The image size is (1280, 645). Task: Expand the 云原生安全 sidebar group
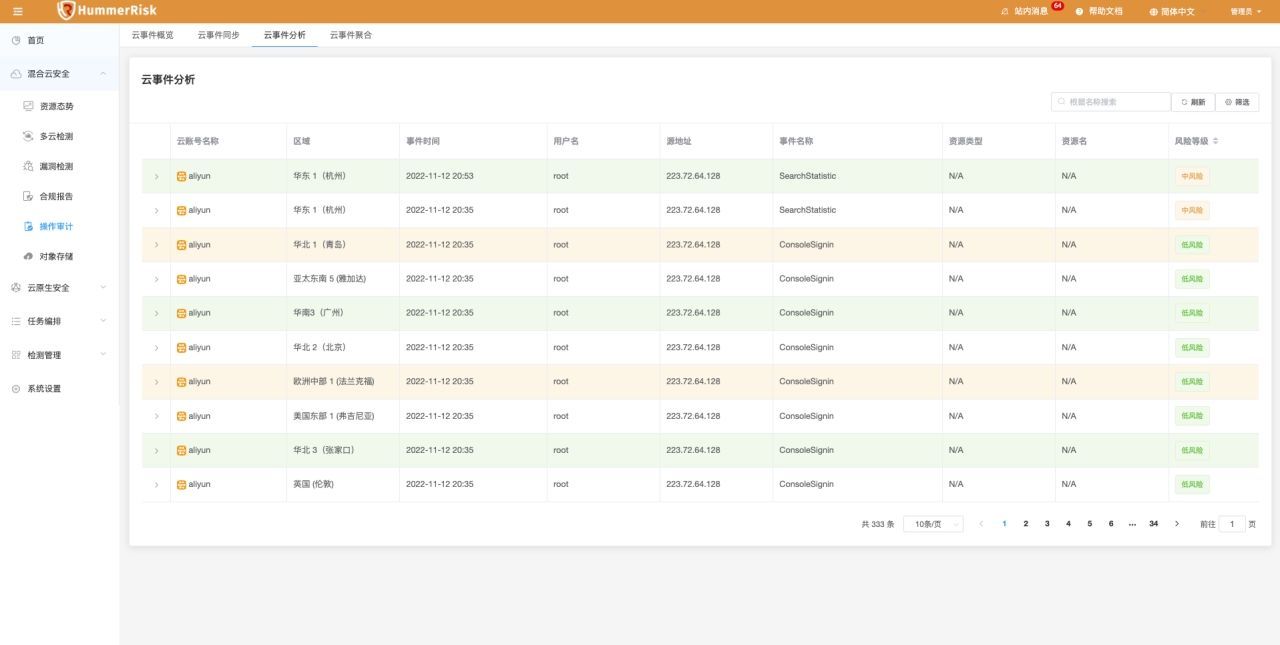[59, 288]
